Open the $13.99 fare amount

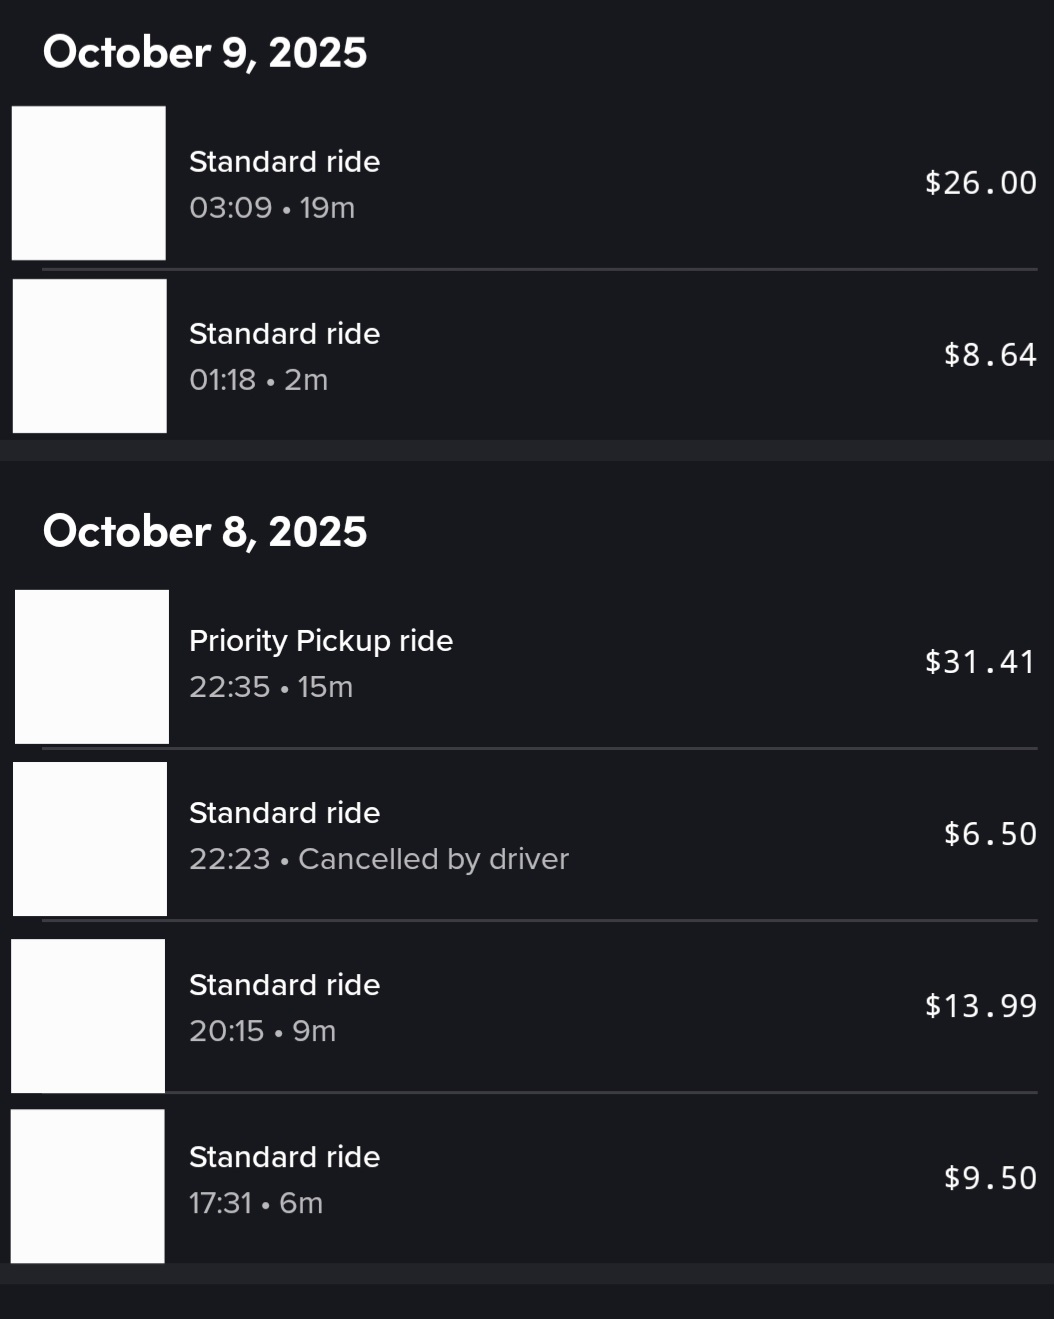tap(980, 1006)
